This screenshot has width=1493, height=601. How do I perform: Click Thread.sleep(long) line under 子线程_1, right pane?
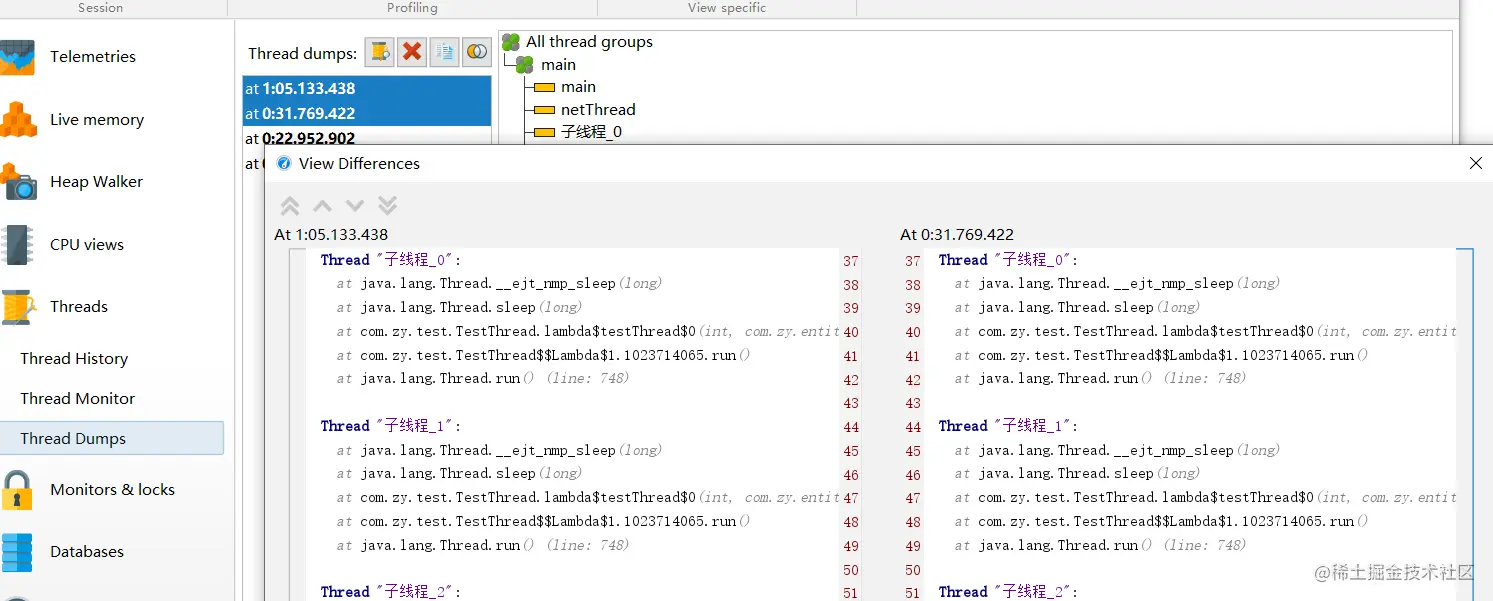[1077, 474]
